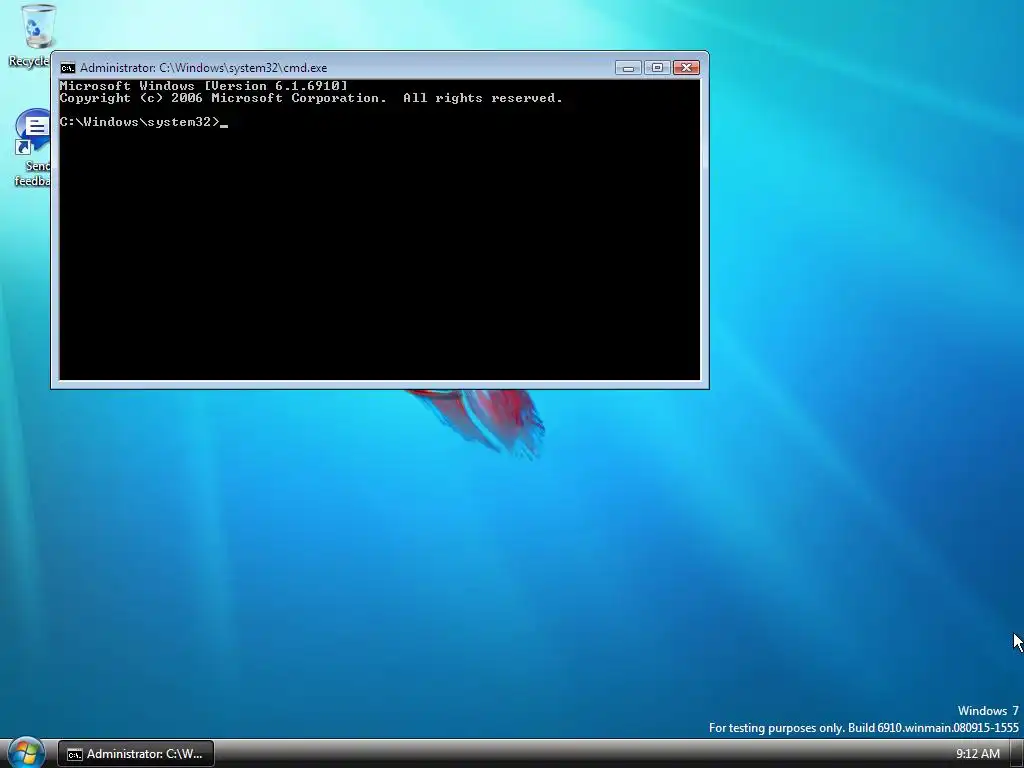1024x768 pixels.
Task: Click the cmd.exe title bar system icon
Action: click(68, 68)
